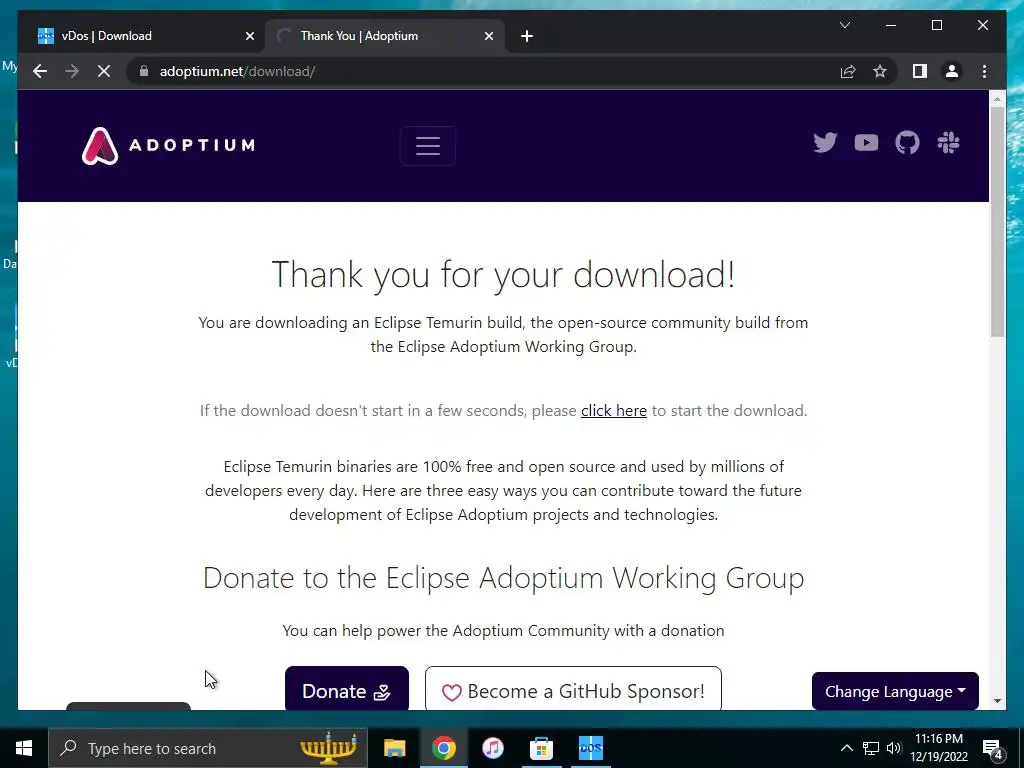This screenshot has height=768, width=1024.
Task: Click the menorah search highlight icon
Action: coord(328,748)
